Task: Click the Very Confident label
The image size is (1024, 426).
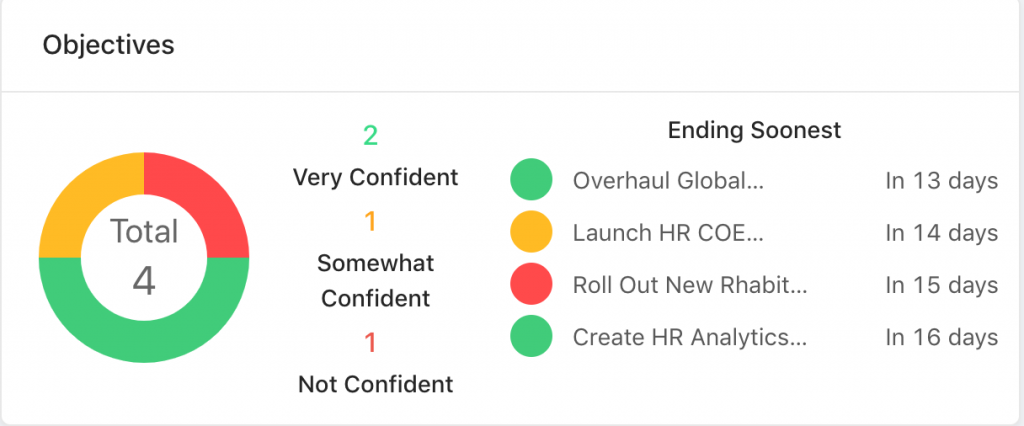Action: tap(376, 177)
